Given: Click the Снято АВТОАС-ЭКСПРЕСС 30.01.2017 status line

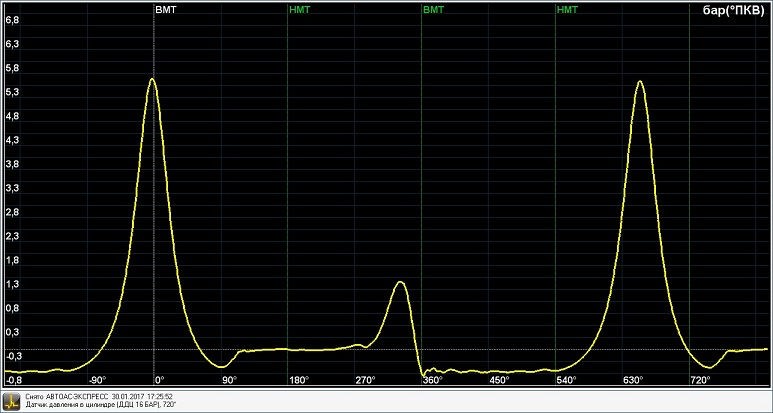Looking at the screenshot, I should tap(99, 397).
